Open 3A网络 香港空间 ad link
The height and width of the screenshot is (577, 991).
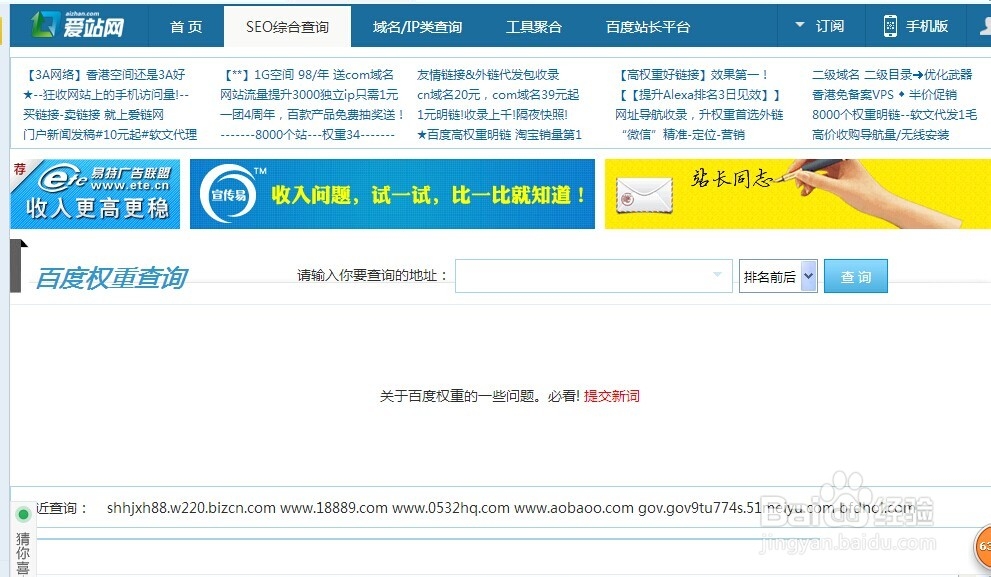(x=104, y=75)
